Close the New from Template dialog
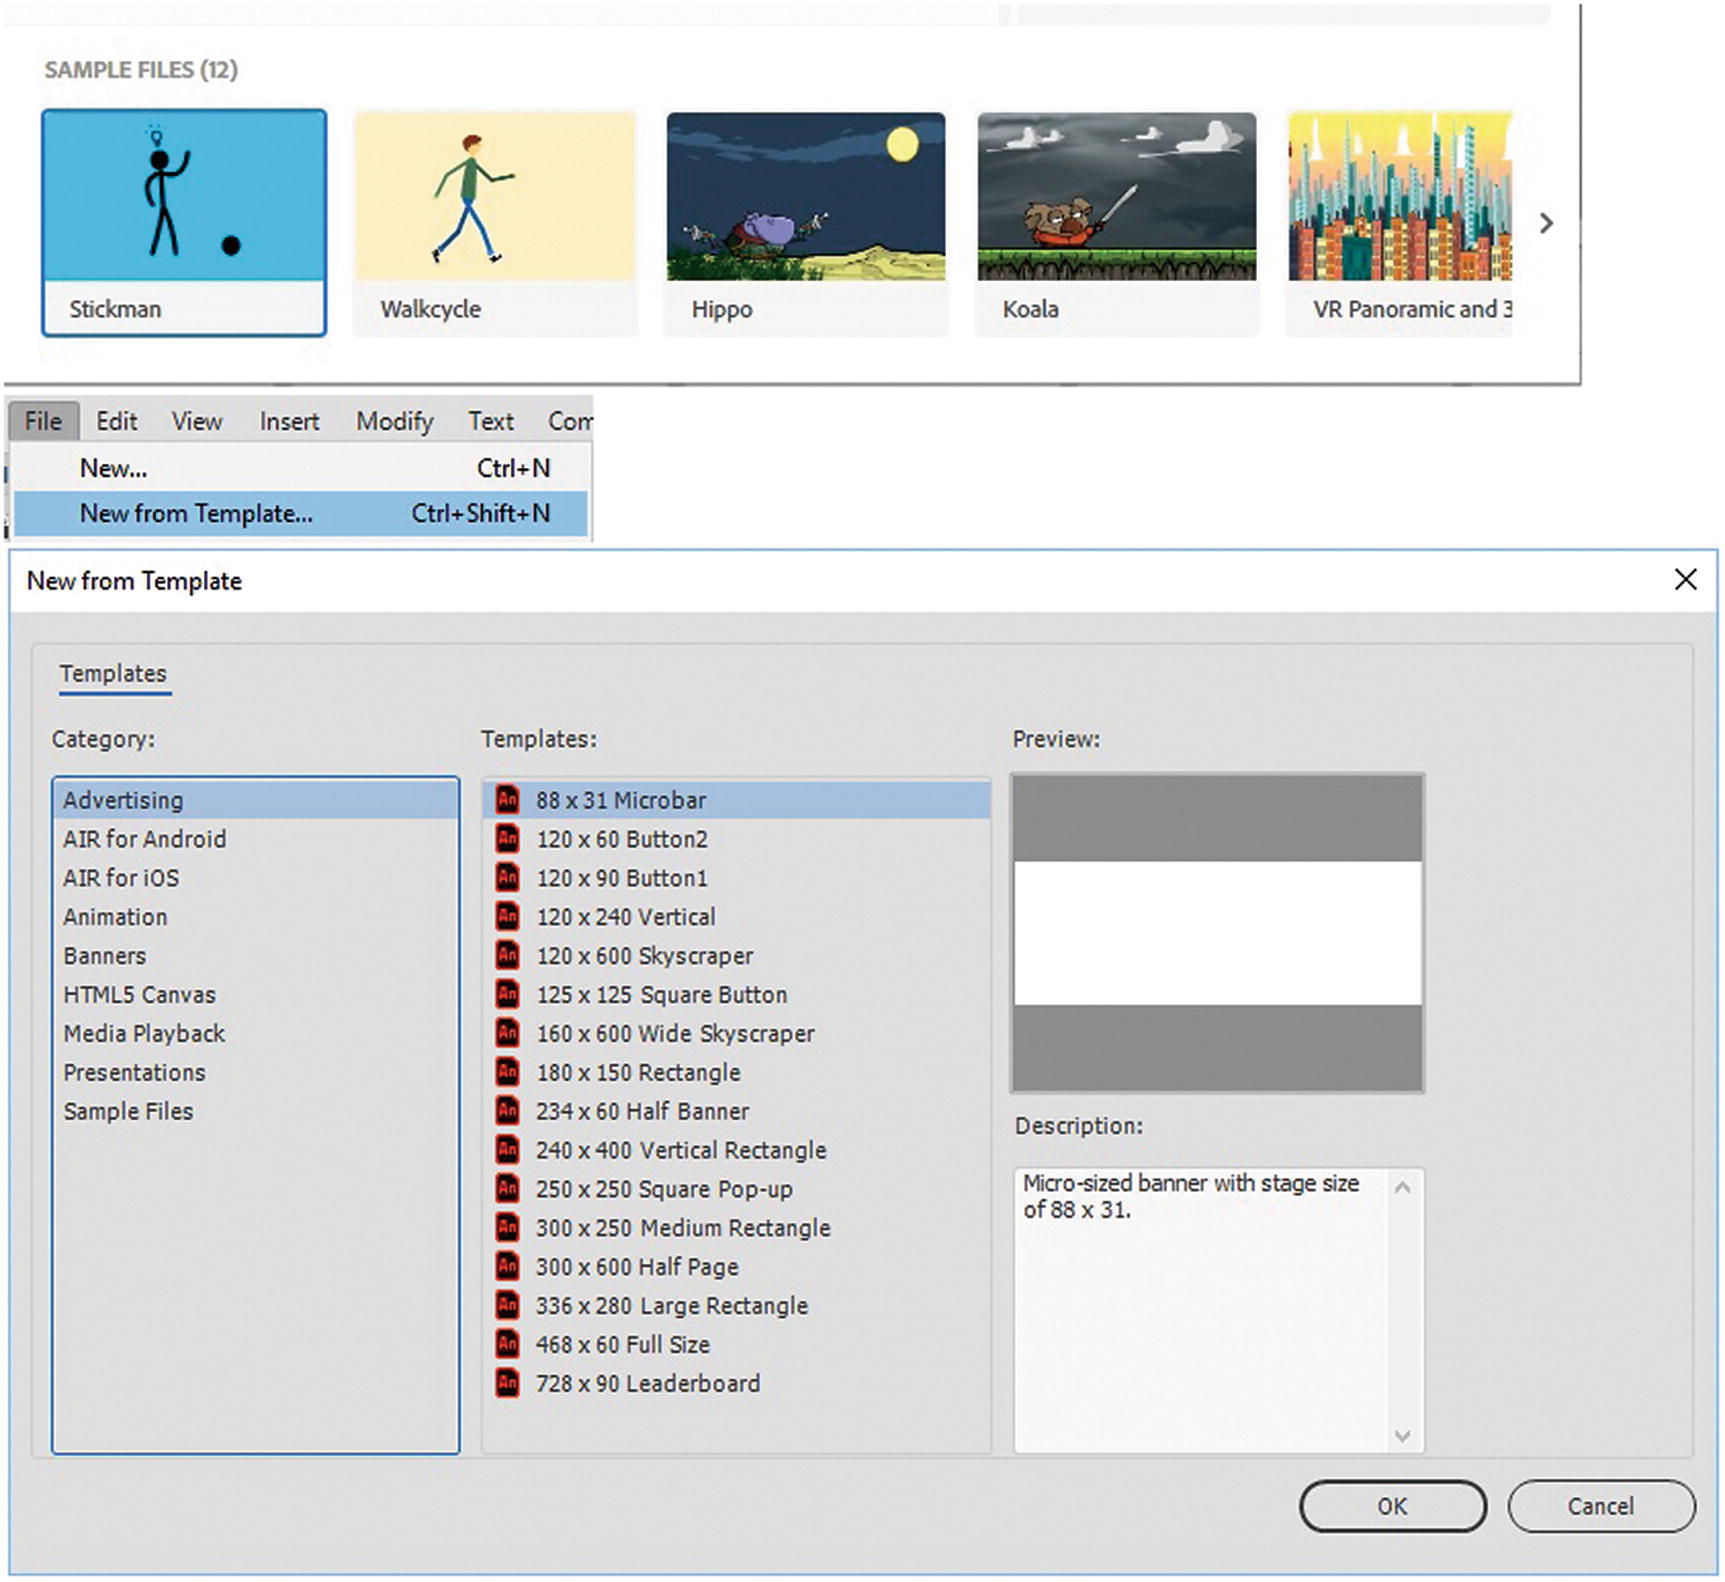1725x1582 pixels. click(1685, 580)
